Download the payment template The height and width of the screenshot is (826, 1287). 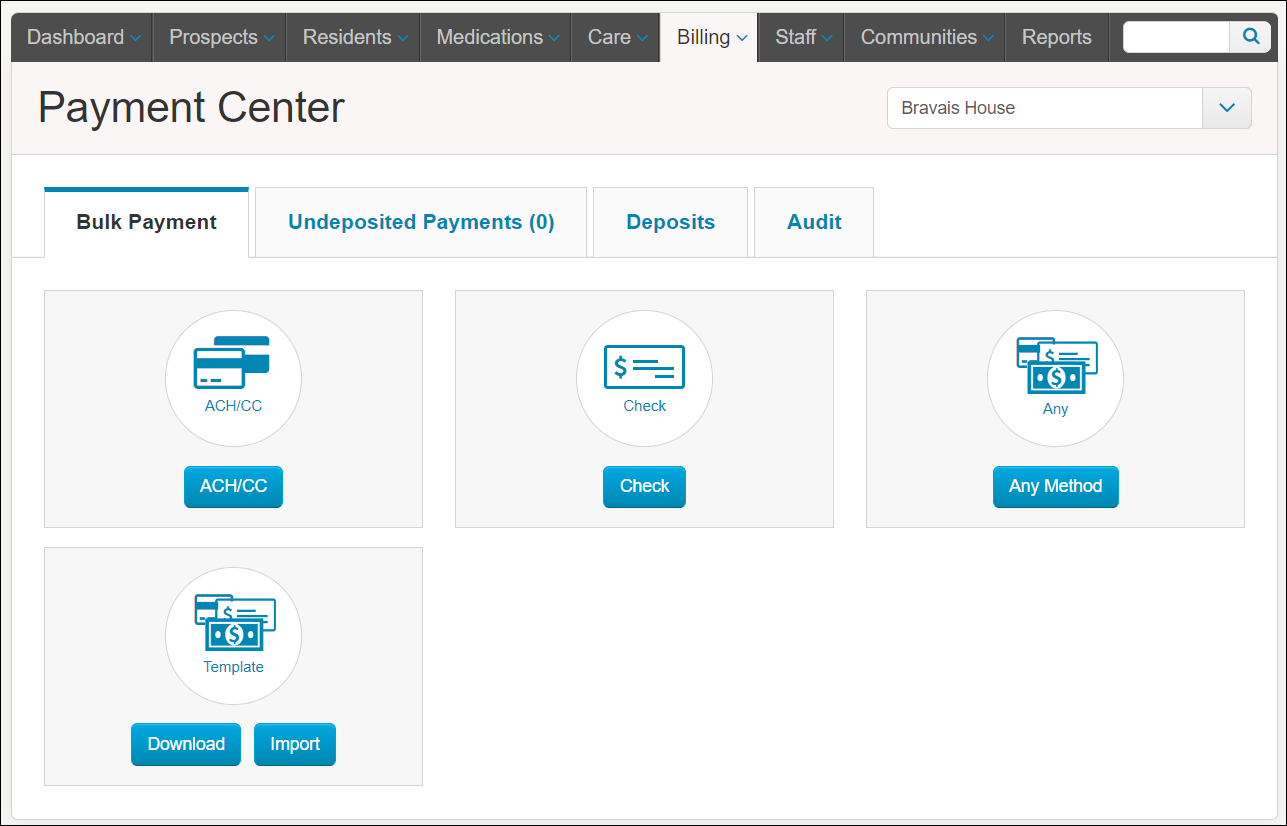click(x=185, y=744)
